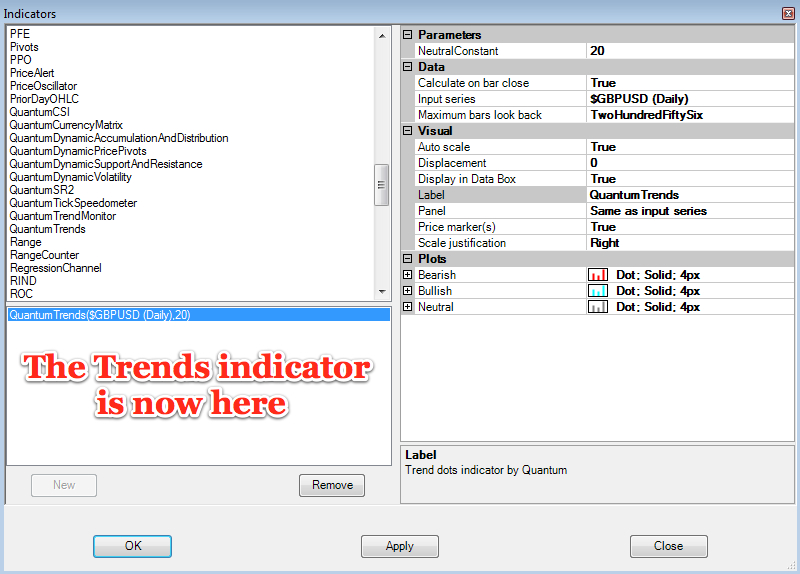Viewport: 800px width, 574px height.
Task: Collapse the Visual section
Action: pyautogui.click(x=407, y=131)
